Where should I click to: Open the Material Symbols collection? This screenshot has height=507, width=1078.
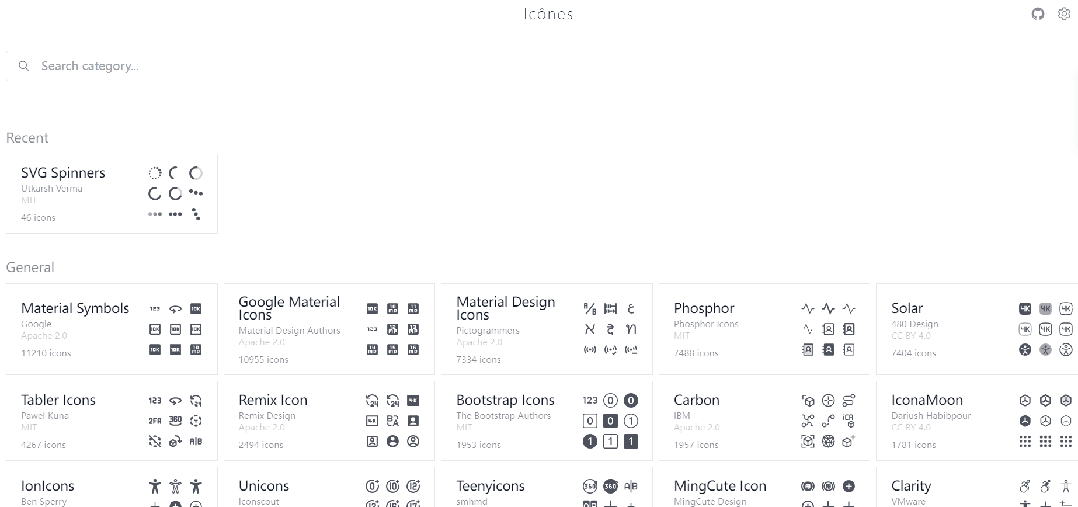tap(112, 329)
